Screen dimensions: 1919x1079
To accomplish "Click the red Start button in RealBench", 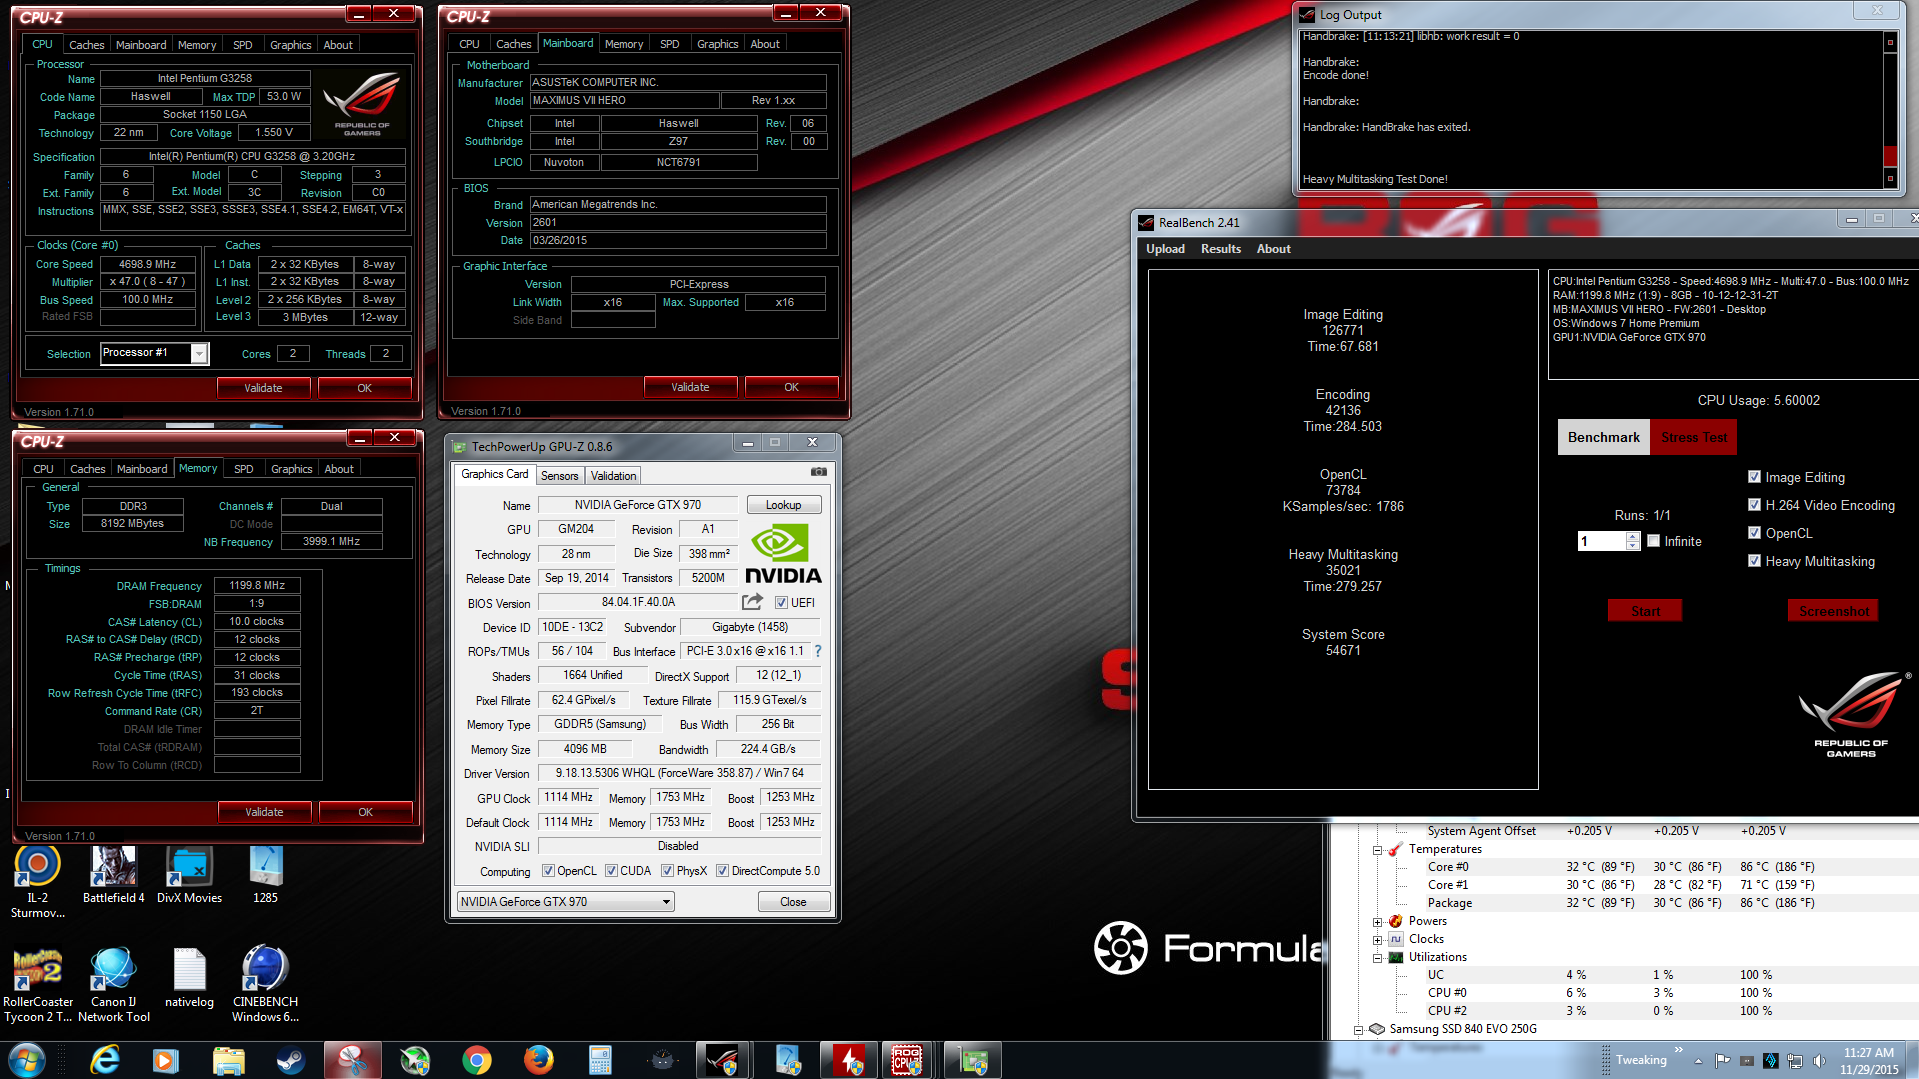I will coord(1645,611).
